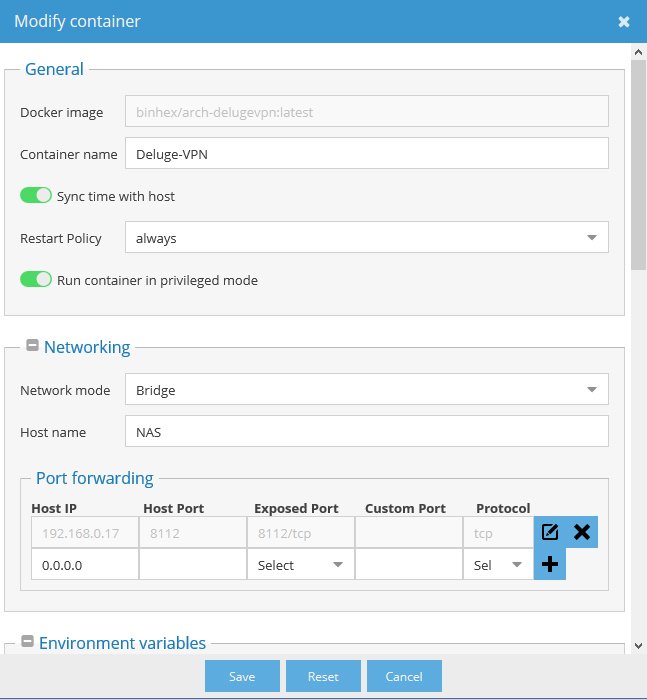Click the 8112/tcp exposed port cell
Viewport: 647px width, 699px height.
coord(301,533)
